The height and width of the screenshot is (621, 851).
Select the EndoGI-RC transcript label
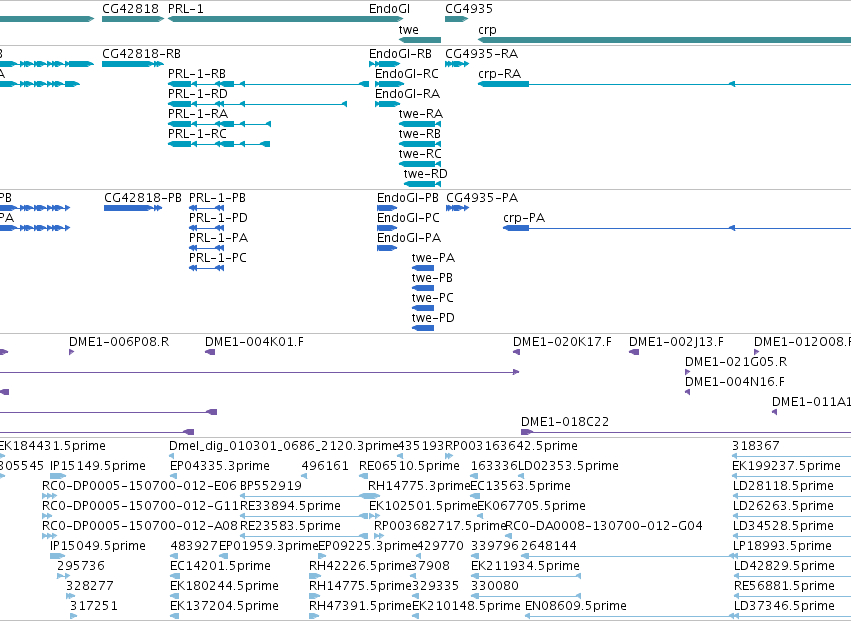[x=407, y=74]
